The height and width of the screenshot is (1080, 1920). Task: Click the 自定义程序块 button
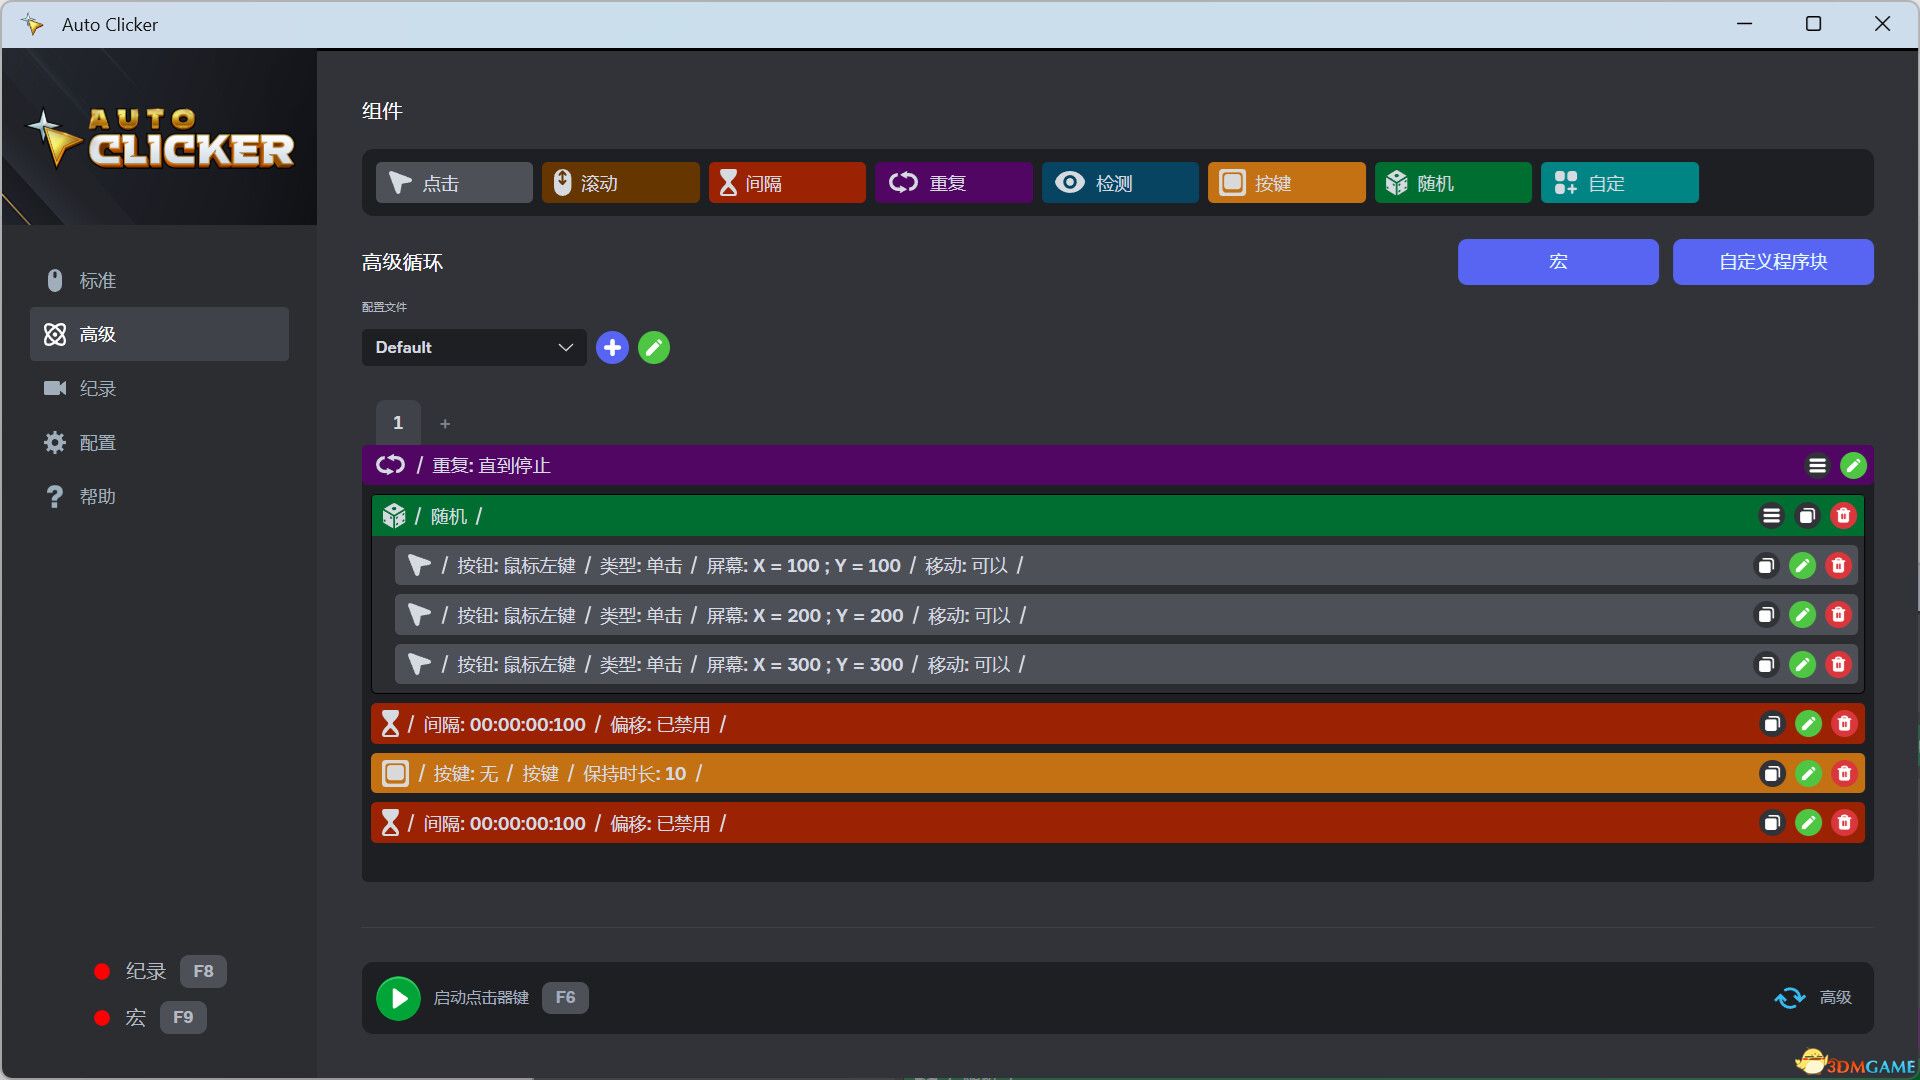coord(1772,262)
